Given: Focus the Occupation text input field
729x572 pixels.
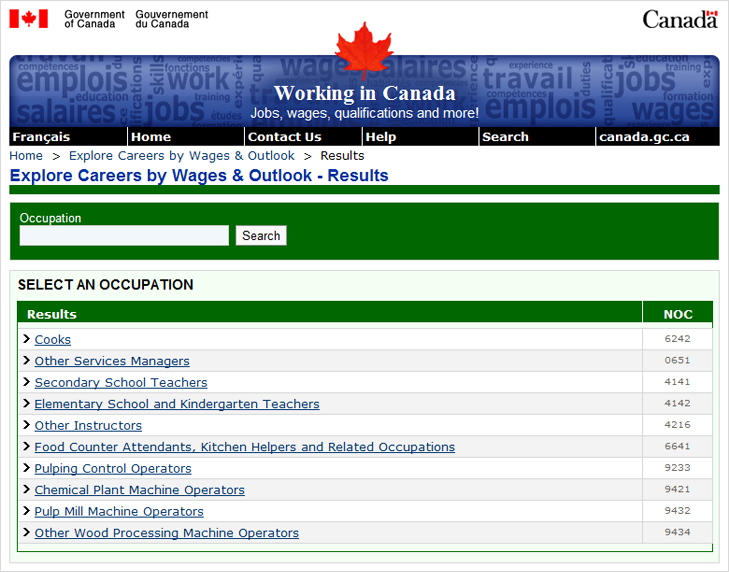Looking at the screenshot, I should [124, 235].
